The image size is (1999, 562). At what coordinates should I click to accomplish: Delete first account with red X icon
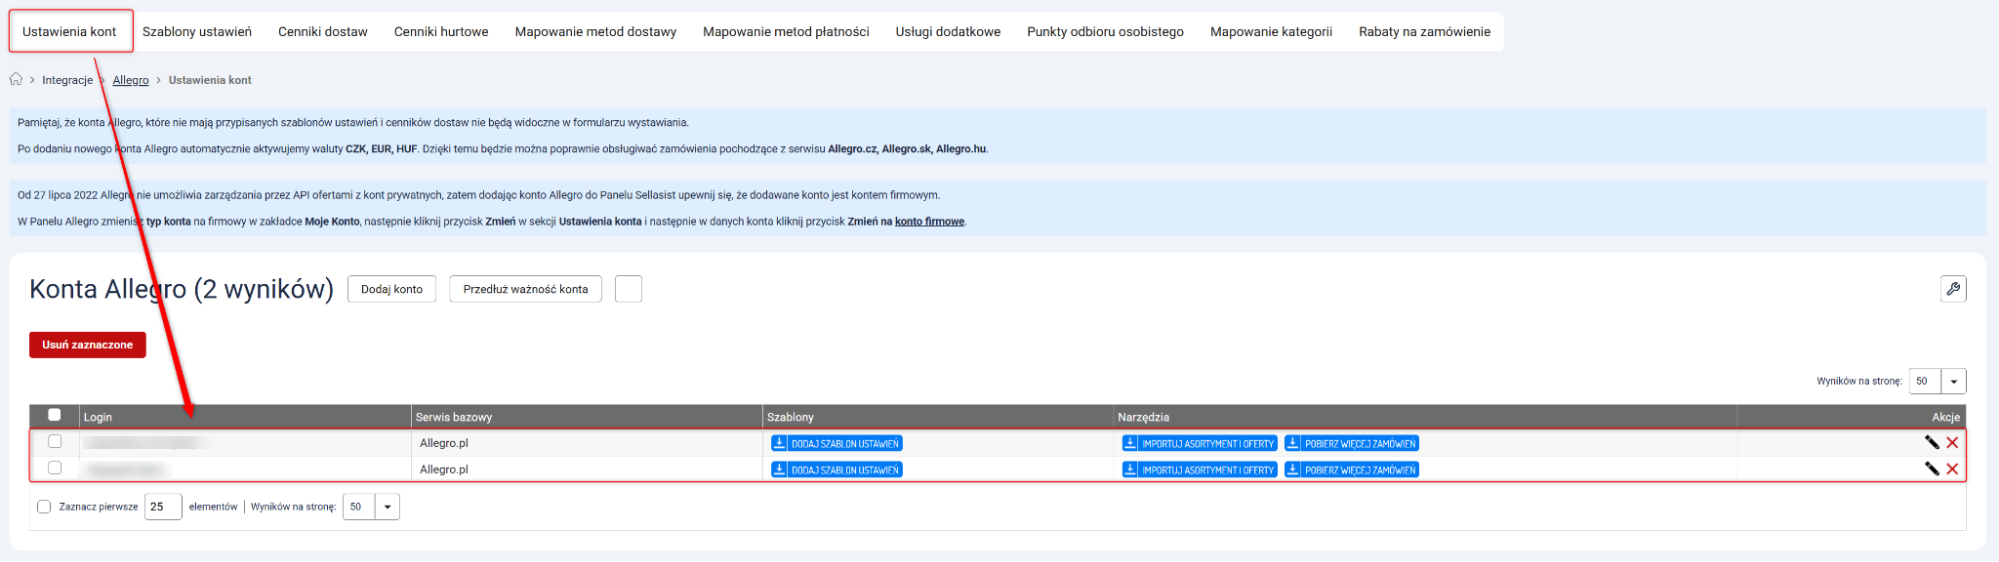pos(1952,443)
